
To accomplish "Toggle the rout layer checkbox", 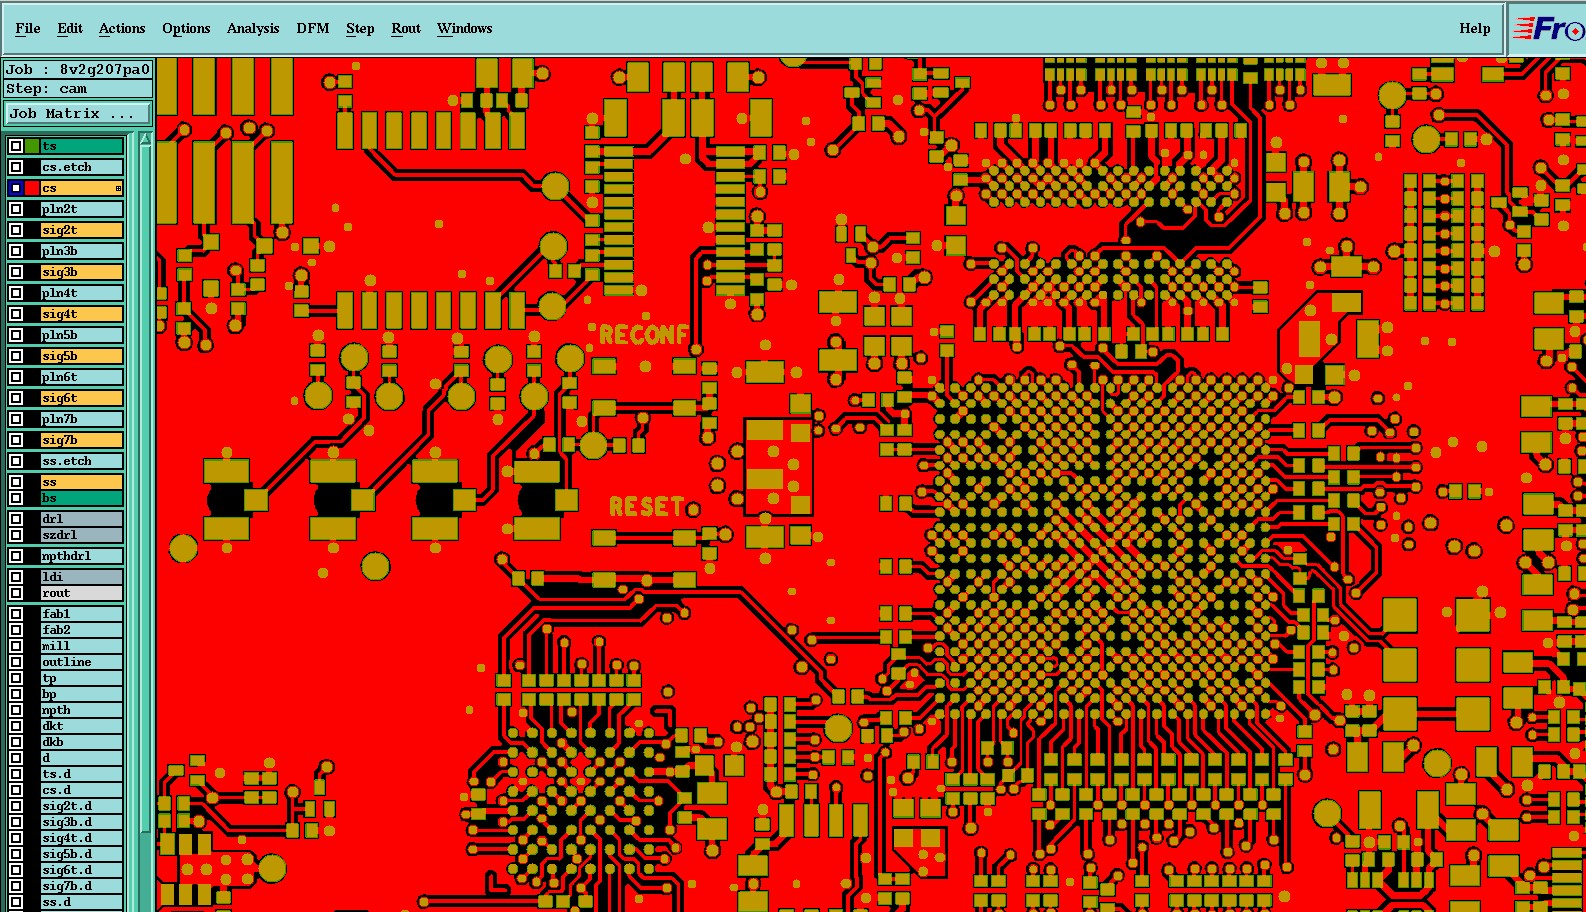I will (x=16, y=593).
